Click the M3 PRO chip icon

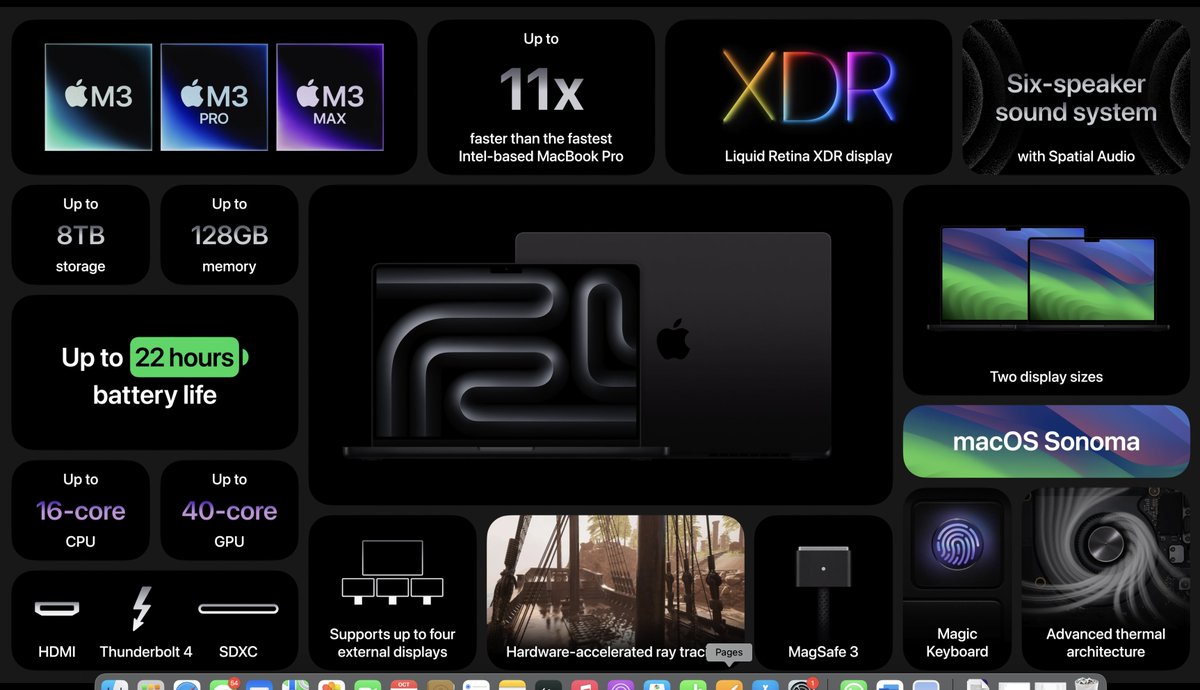coord(214,97)
